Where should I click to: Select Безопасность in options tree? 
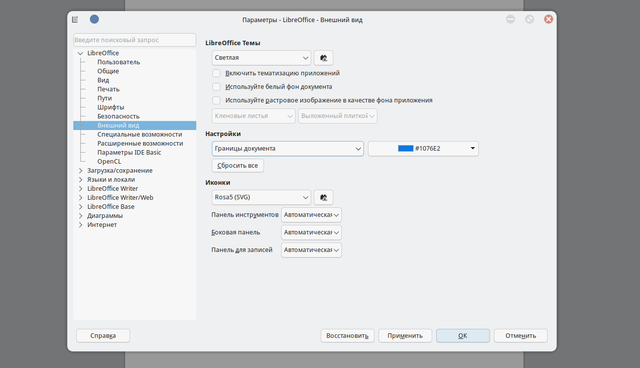(x=118, y=116)
